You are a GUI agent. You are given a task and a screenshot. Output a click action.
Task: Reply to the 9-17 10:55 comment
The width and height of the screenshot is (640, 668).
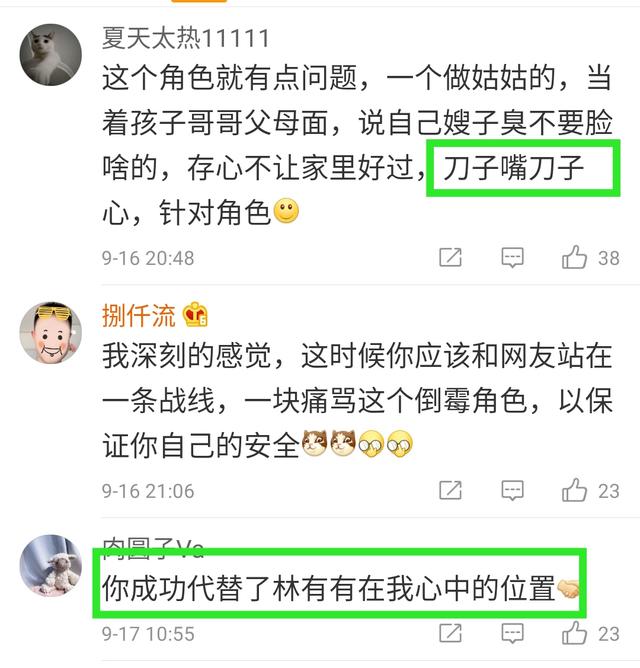point(512,633)
